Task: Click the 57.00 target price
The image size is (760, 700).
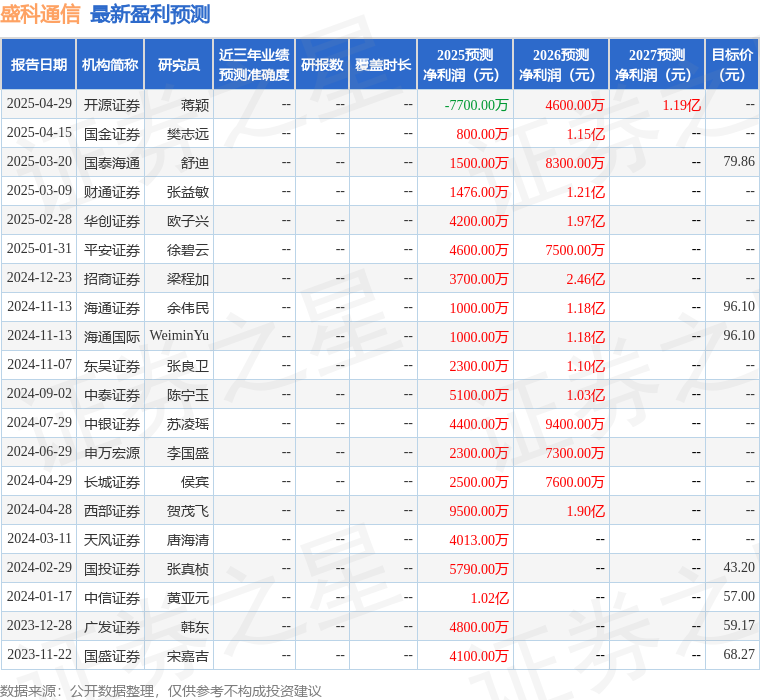Action: (x=739, y=597)
